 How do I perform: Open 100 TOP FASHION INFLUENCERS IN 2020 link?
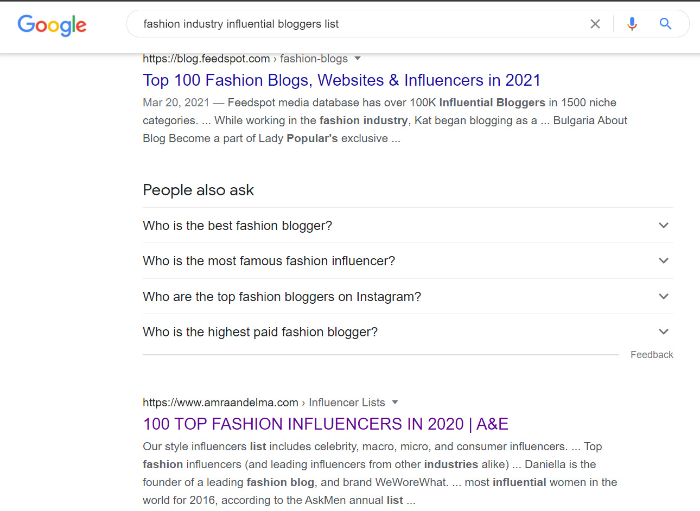325,424
